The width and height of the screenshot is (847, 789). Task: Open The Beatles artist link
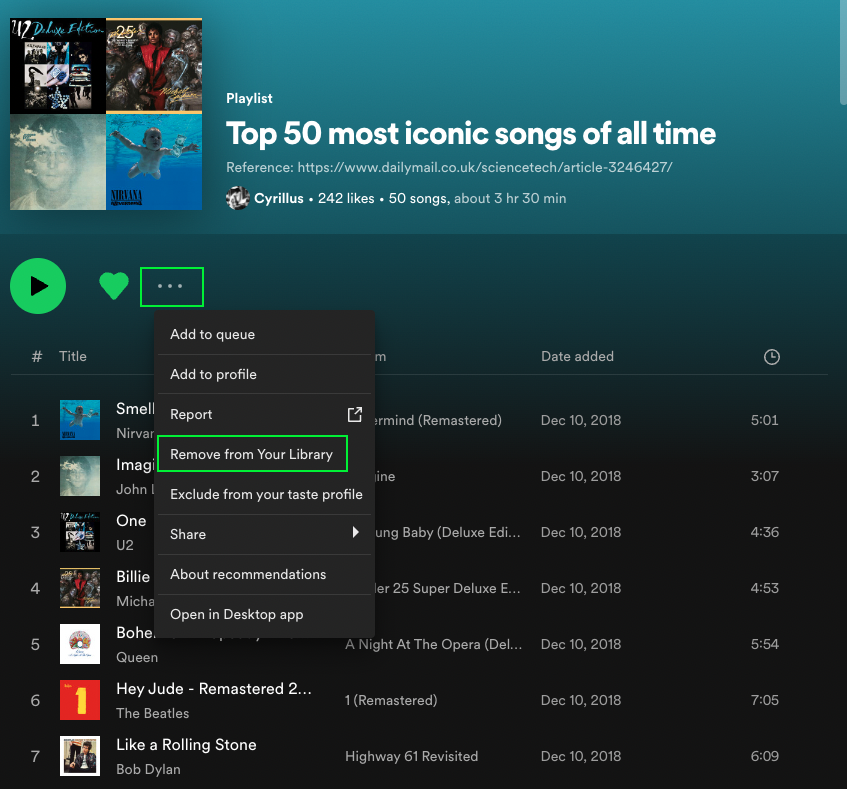tap(152, 713)
